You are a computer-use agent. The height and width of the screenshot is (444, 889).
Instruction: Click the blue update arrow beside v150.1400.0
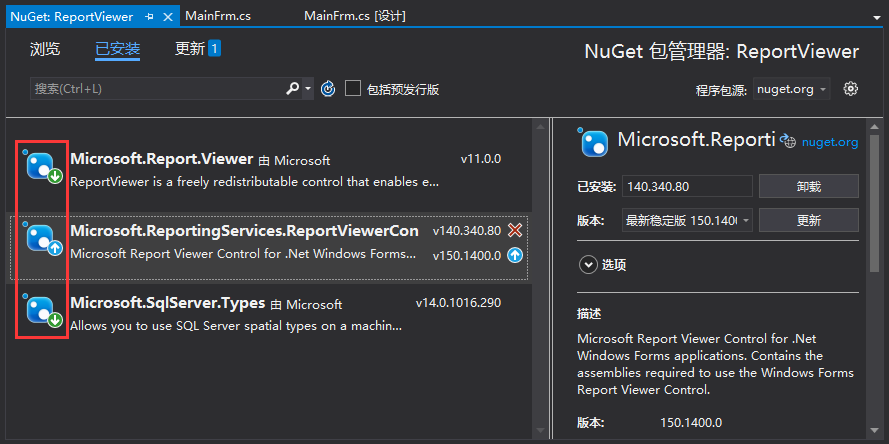tap(515, 255)
